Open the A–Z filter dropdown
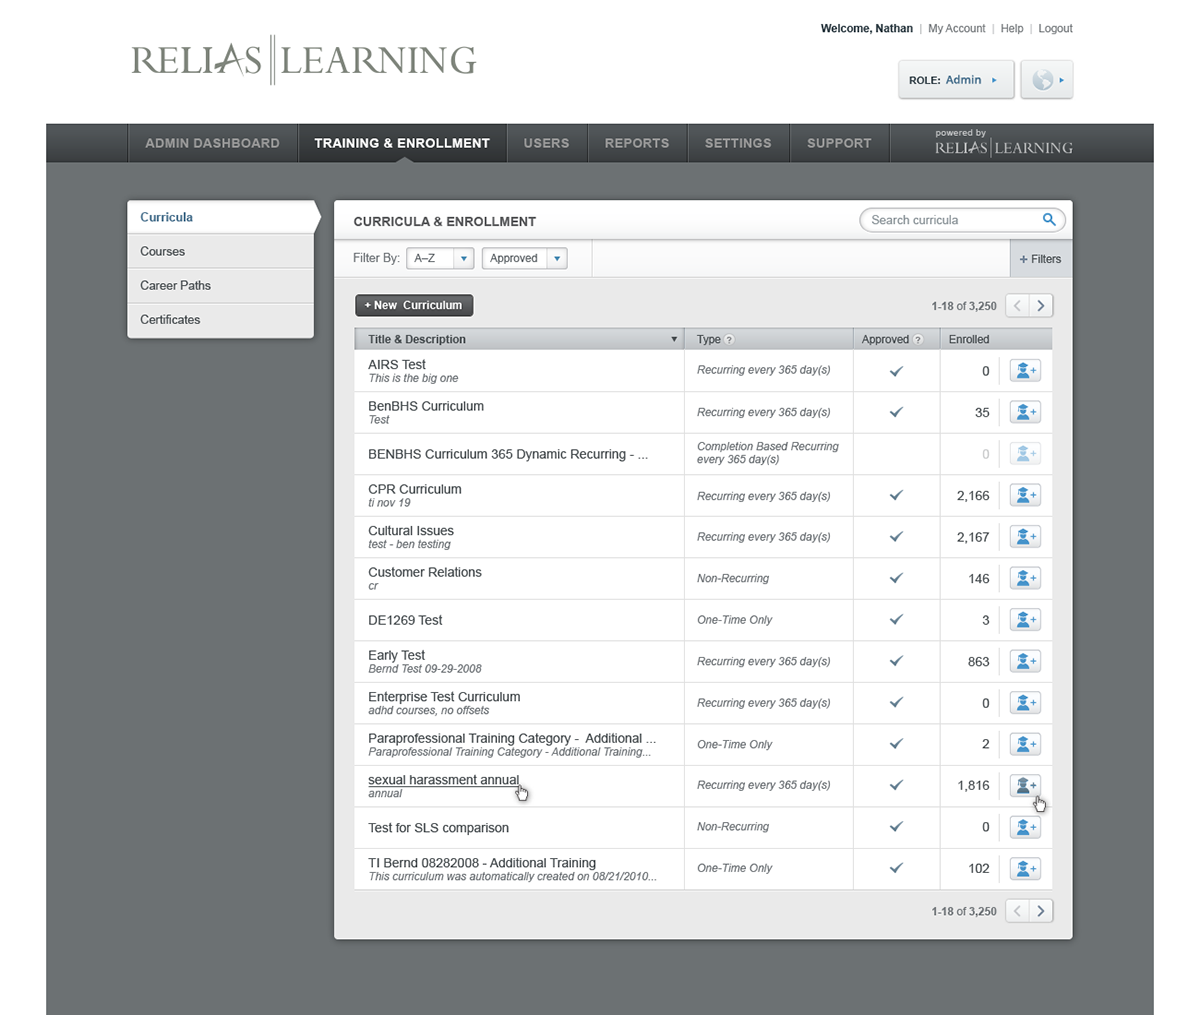Viewport: 1200px width, 1015px height. tap(440, 258)
